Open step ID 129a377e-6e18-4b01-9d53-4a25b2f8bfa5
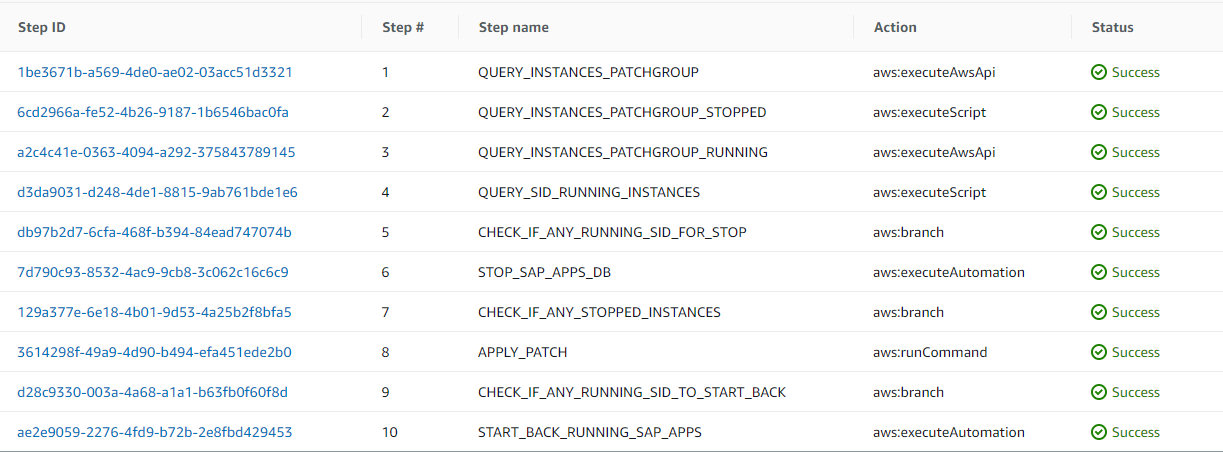The height and width of the screenshot is (452, 1223). point(155,312)
